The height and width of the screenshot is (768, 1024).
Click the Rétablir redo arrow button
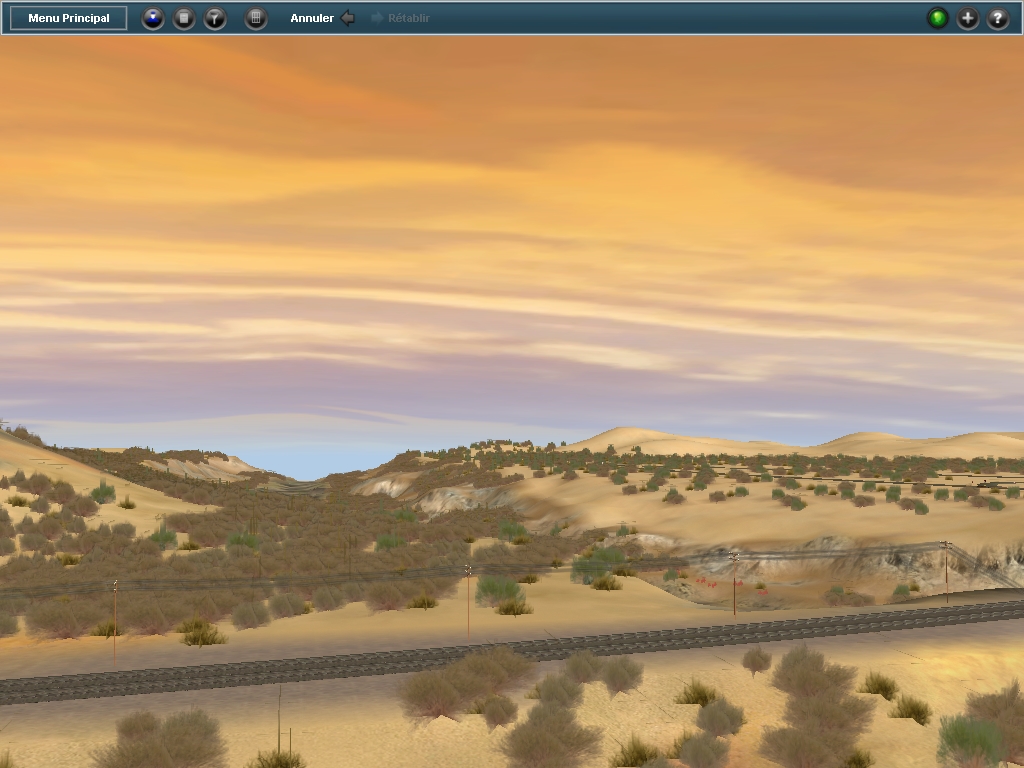pyautogui.click(x=400, y=18)
